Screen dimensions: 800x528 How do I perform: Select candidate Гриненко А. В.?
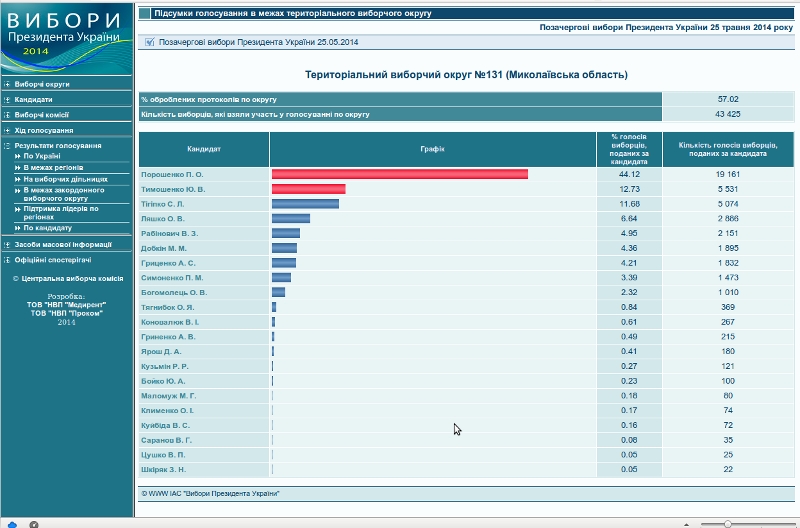(x=168, y=337)
